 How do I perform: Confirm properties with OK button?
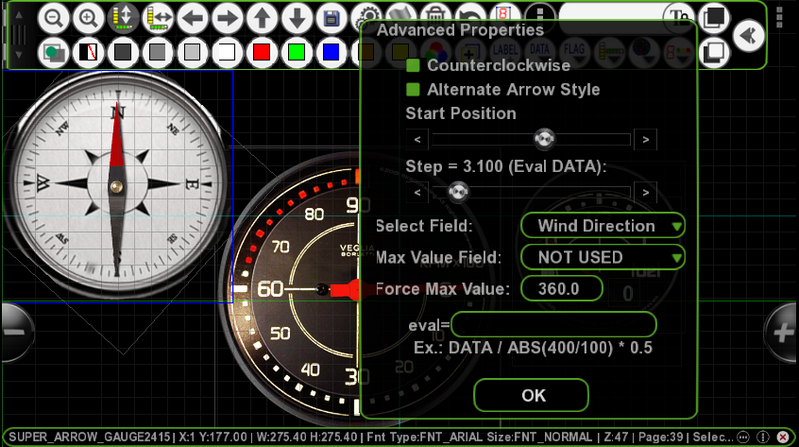[531, 395]
